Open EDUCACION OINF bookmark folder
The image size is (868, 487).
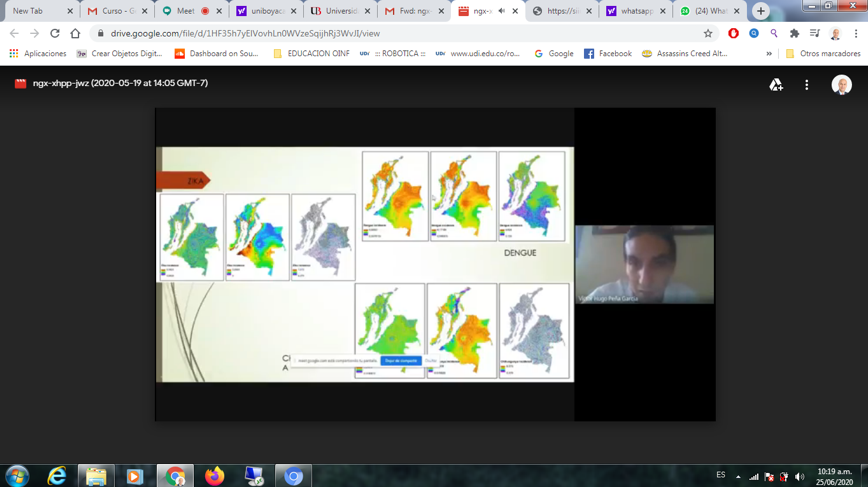(x=311, y=54)
